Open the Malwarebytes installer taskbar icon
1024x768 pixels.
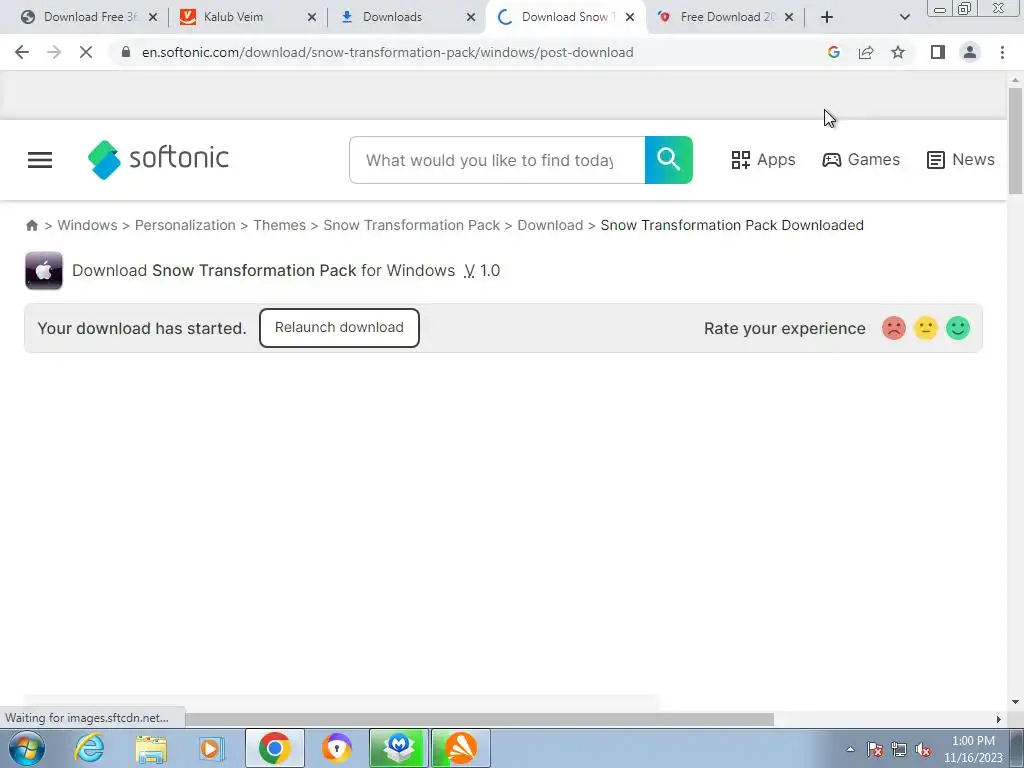398,748
